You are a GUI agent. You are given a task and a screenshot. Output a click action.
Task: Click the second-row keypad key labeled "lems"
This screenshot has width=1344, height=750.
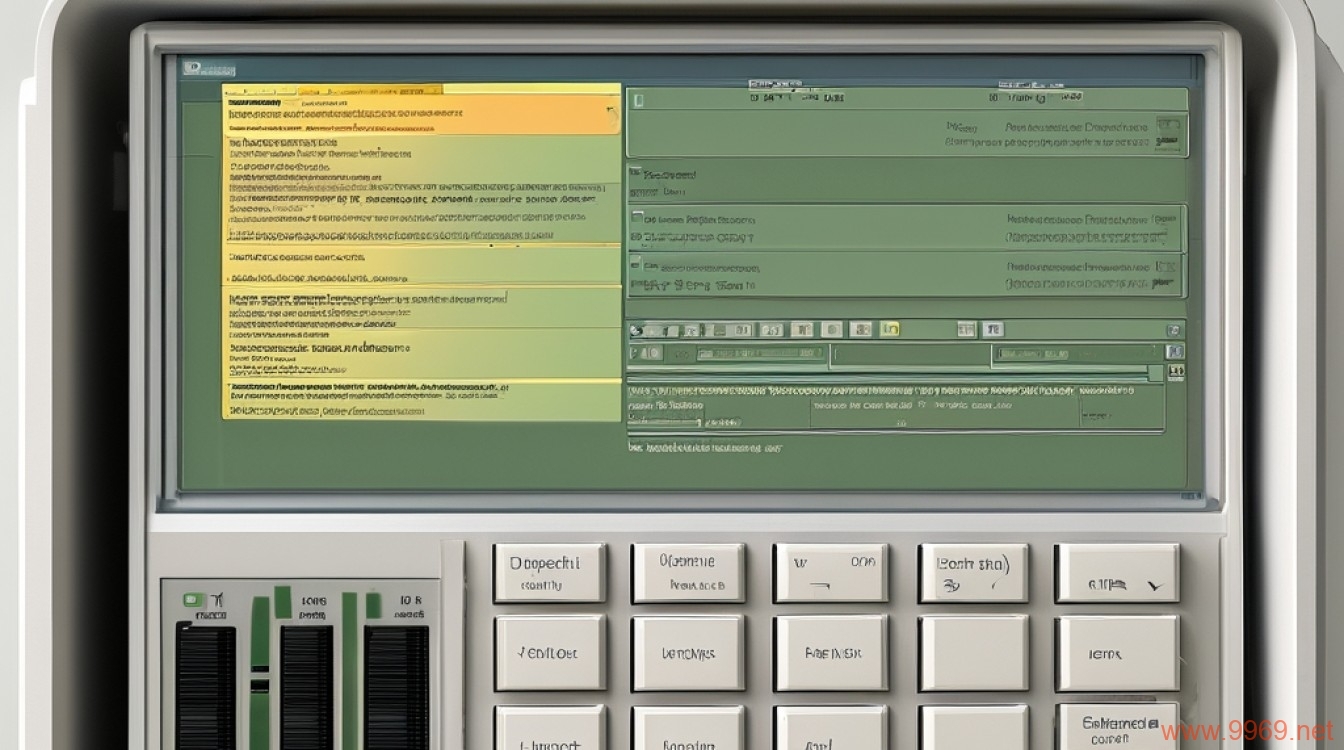1118,653
